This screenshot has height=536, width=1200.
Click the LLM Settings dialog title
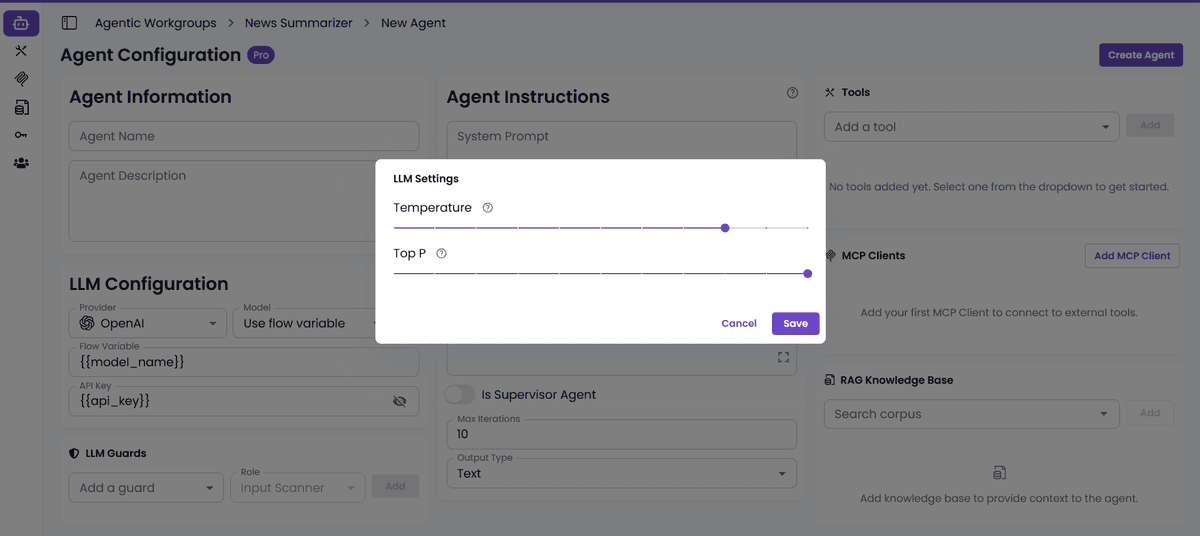point(426,179)
